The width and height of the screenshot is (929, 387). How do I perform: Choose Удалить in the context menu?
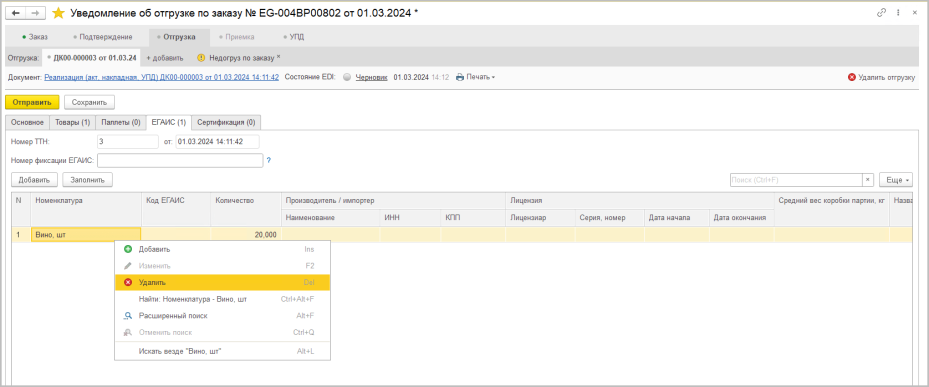(222, 283)
